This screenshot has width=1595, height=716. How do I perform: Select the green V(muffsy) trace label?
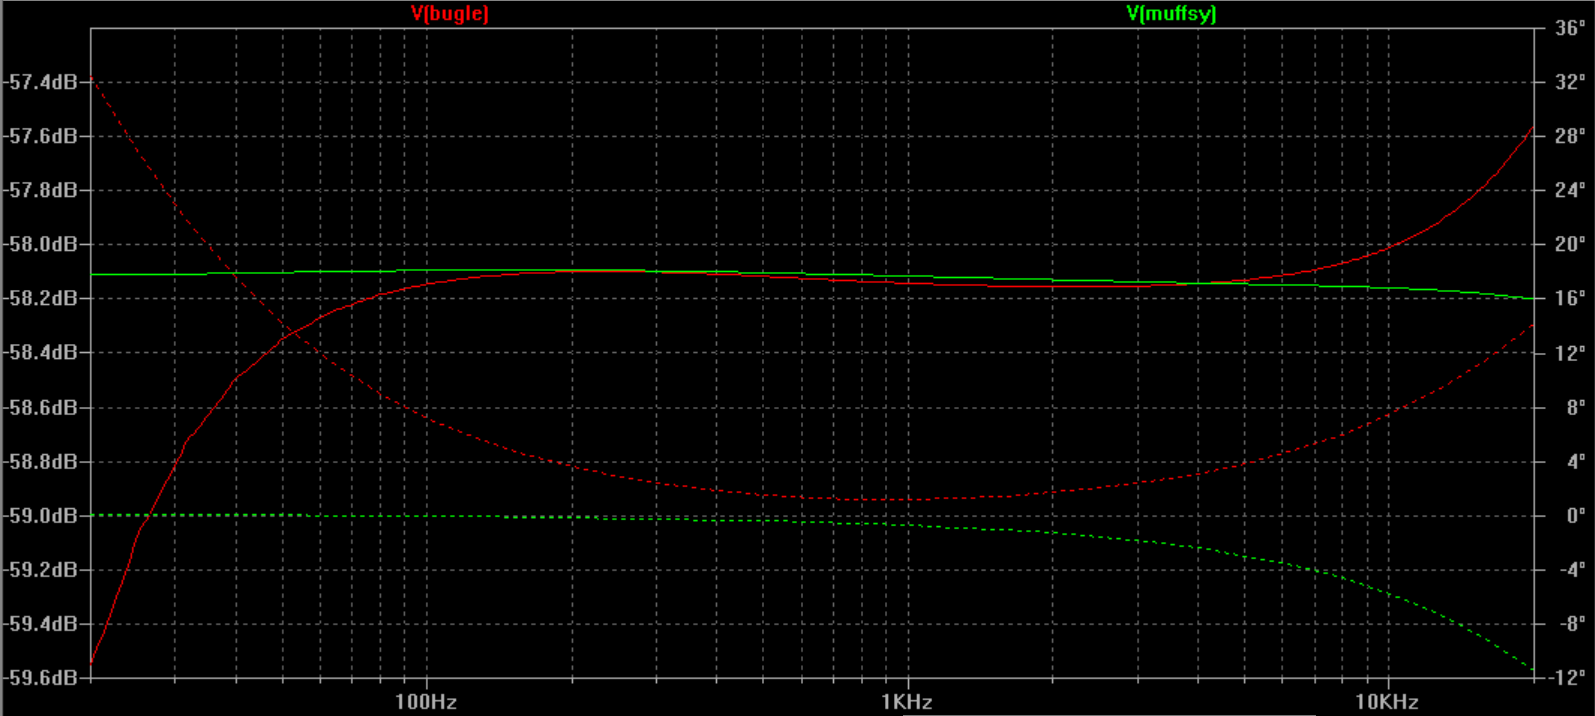1171,13
